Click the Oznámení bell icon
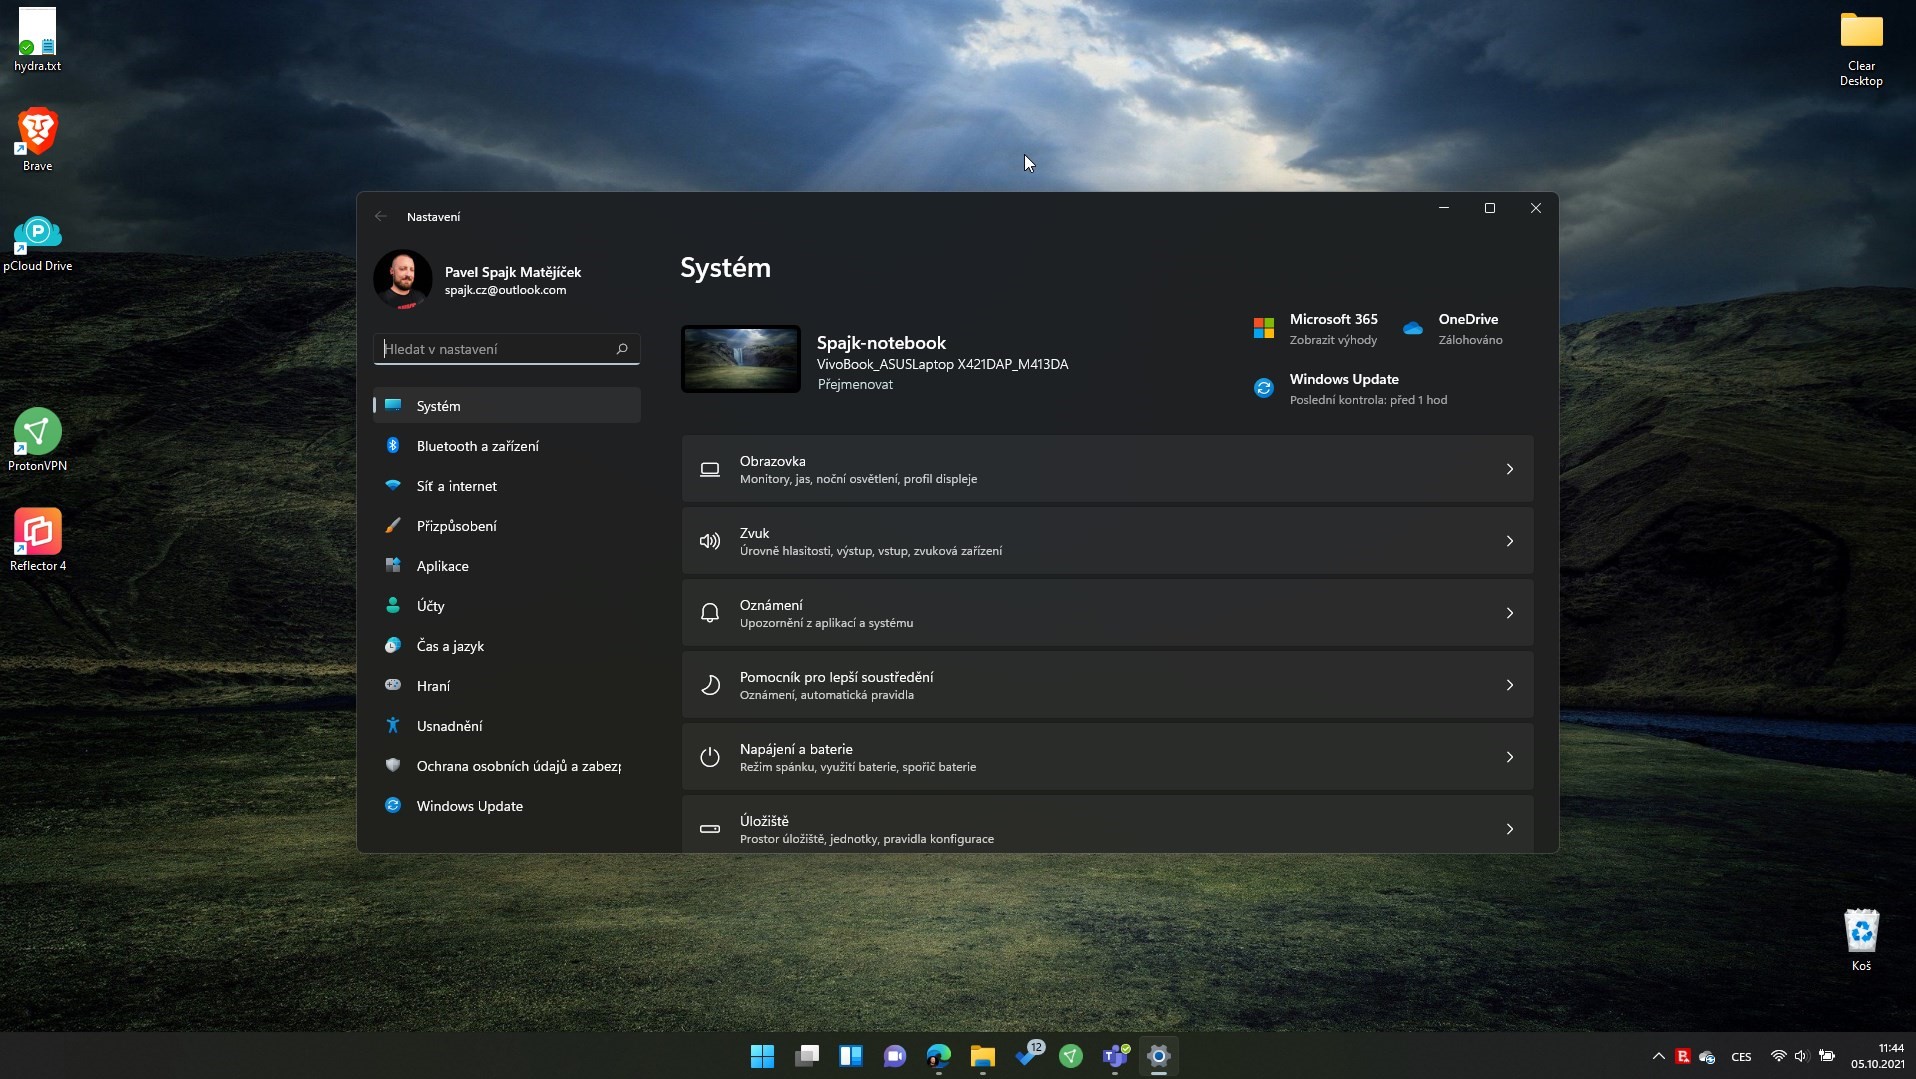This screenshot has width=1916, height=1079. point(710,613)
